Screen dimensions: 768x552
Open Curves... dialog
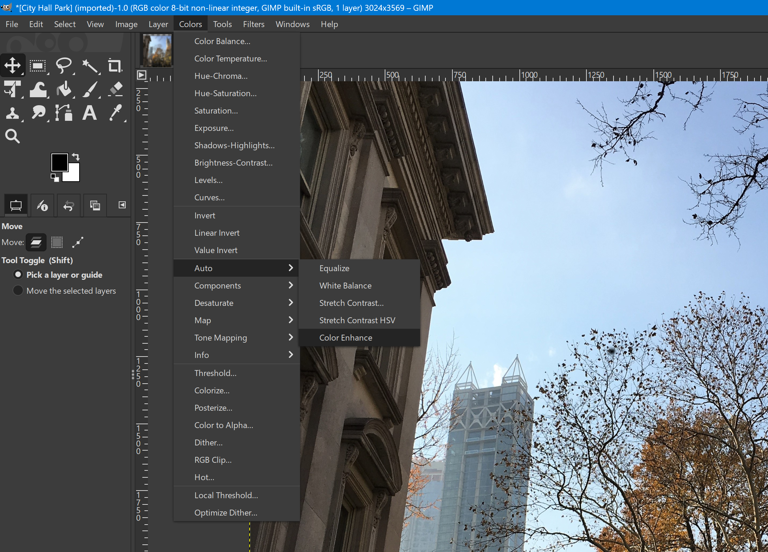pyautogui.click(x=237, y=197)
